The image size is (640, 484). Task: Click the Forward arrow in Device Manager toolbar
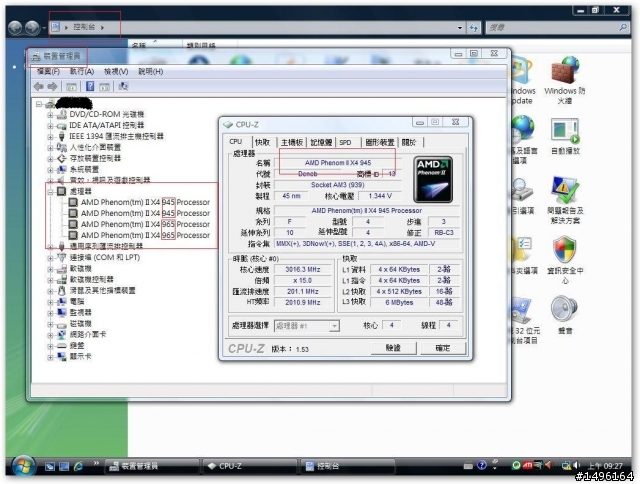pyautogui.click(x=53, y=87)
